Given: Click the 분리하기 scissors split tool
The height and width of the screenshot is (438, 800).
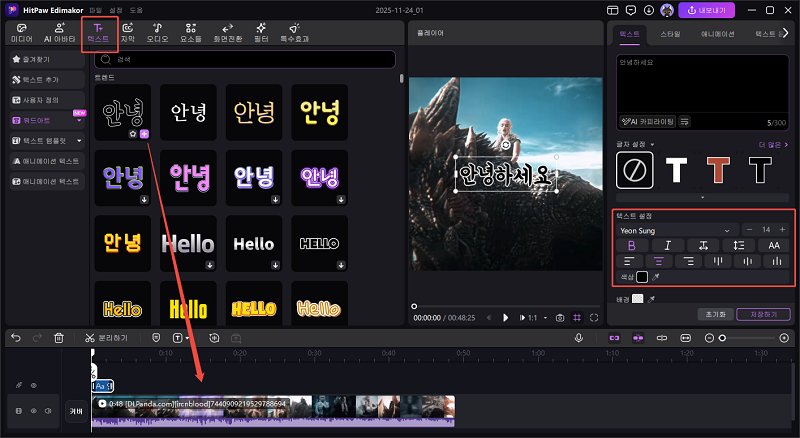Looking at the screenshot, I should point(106,338).
